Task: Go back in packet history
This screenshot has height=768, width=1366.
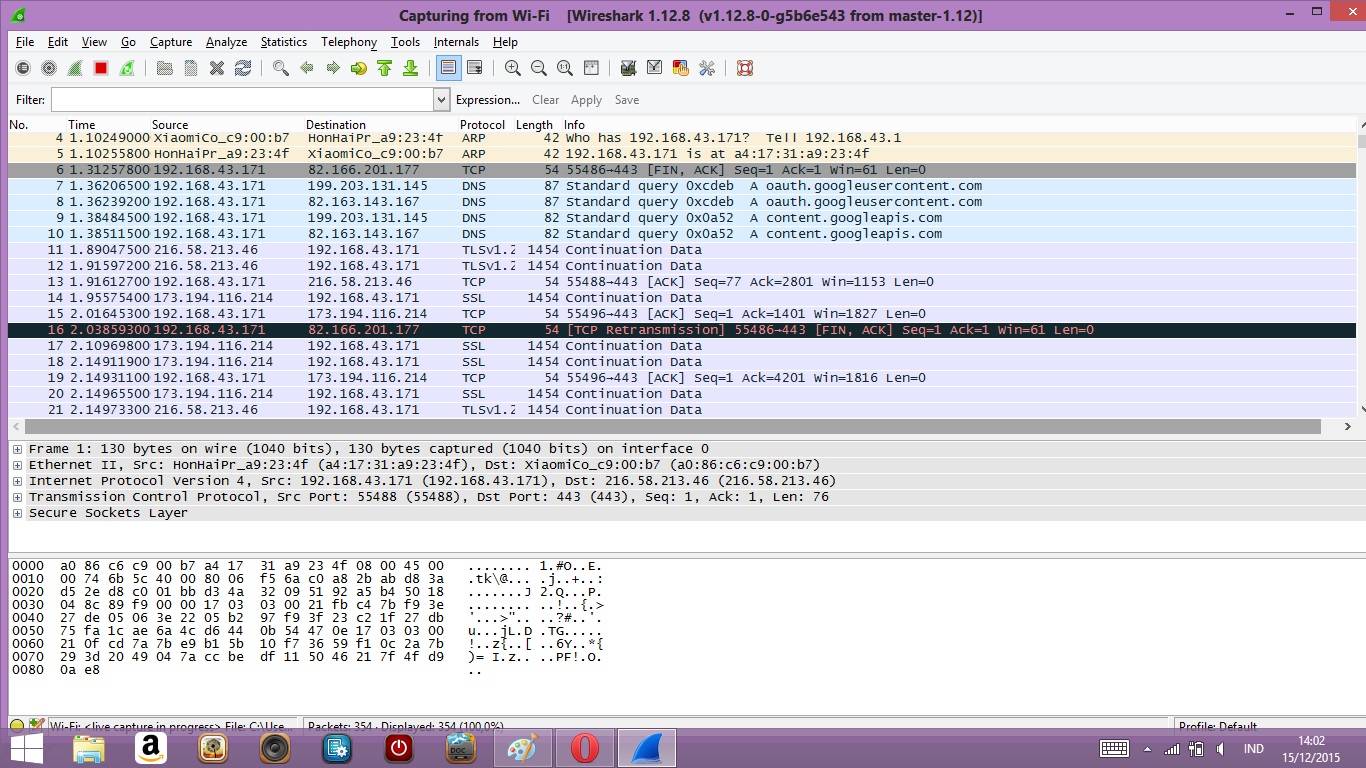Action: coord(307,68)
